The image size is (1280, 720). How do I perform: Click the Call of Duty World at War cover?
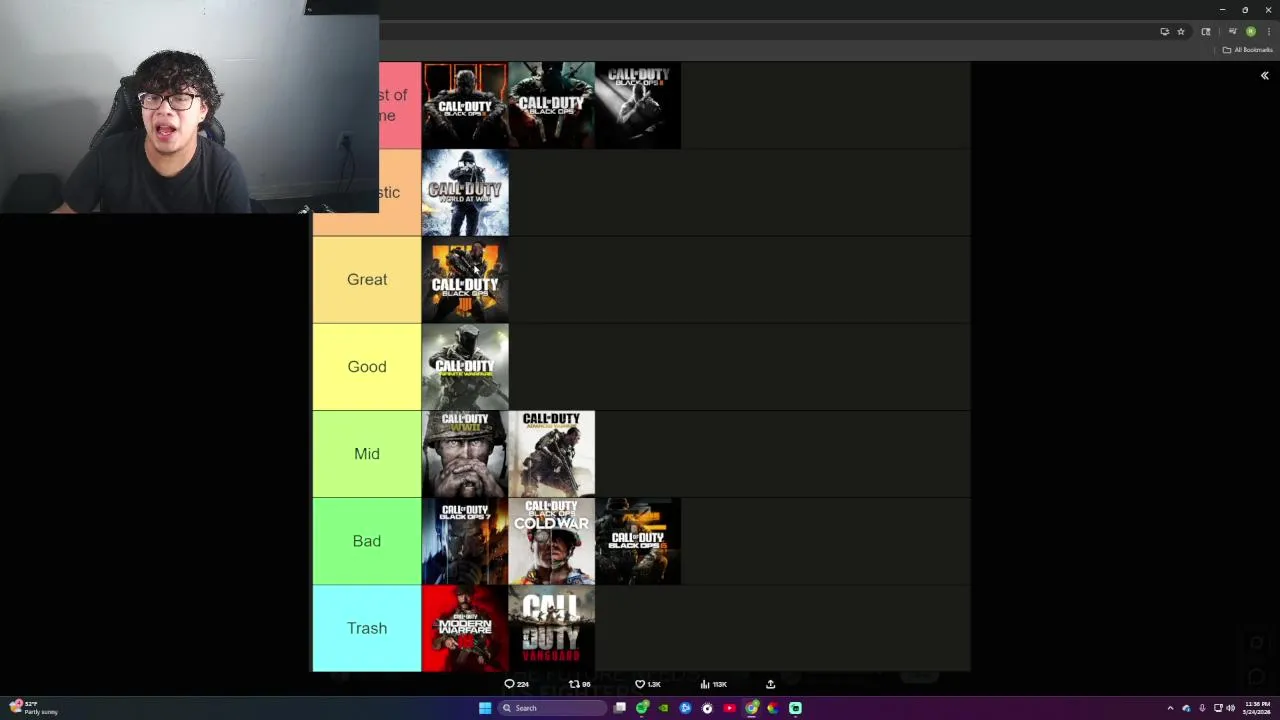point(465,193)
